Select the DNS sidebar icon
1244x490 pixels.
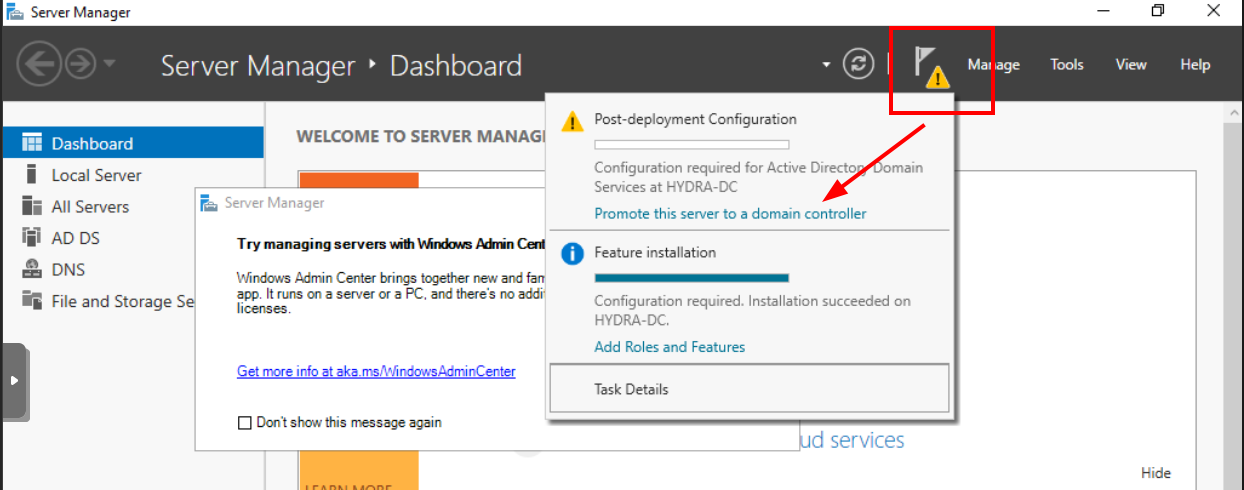coord(32,270)
